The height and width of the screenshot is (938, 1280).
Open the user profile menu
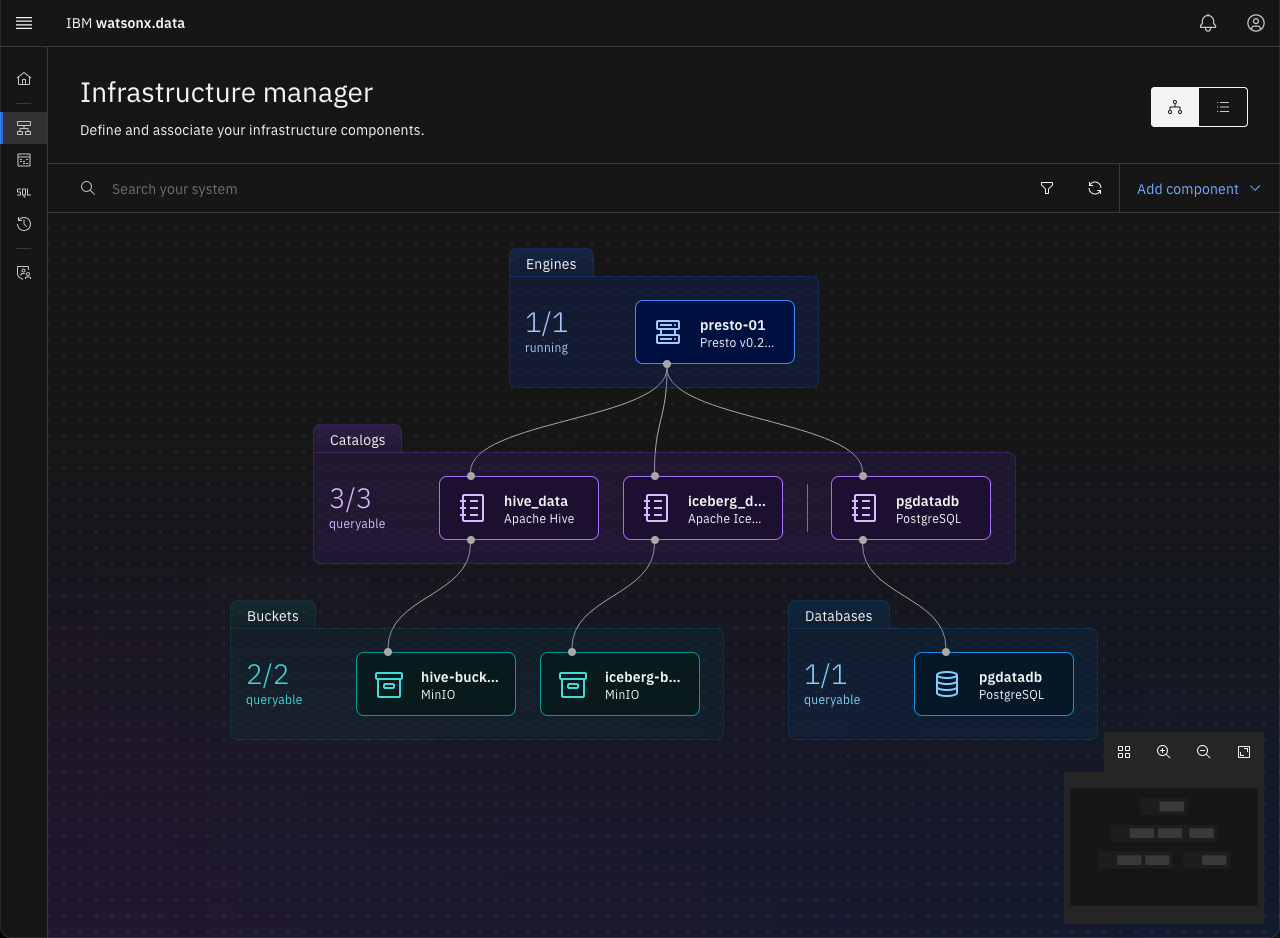pyautogui.click(x=1256, y=23)
